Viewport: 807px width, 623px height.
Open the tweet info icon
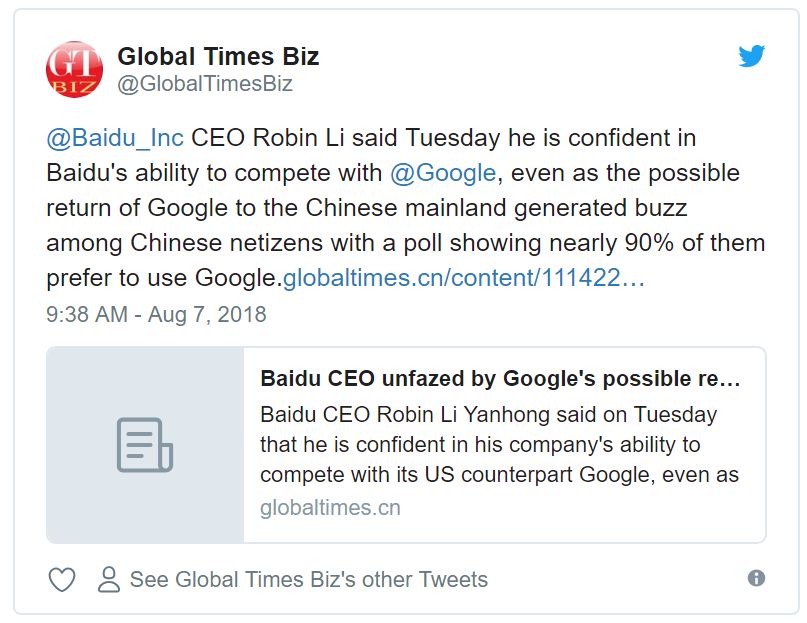756,578
